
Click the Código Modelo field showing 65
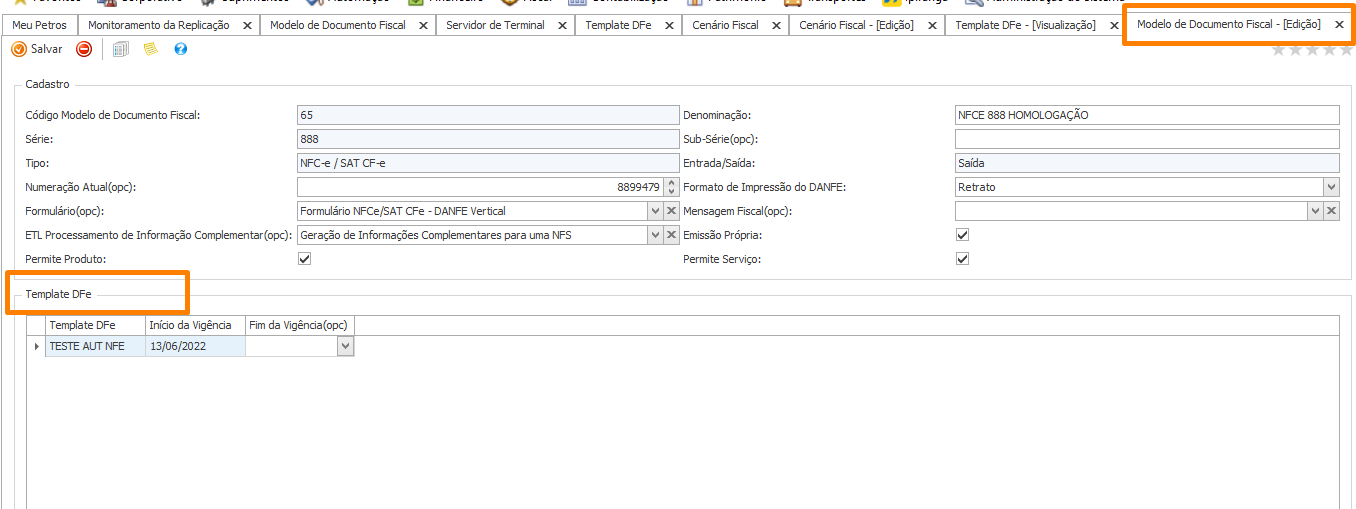[488, 115]
